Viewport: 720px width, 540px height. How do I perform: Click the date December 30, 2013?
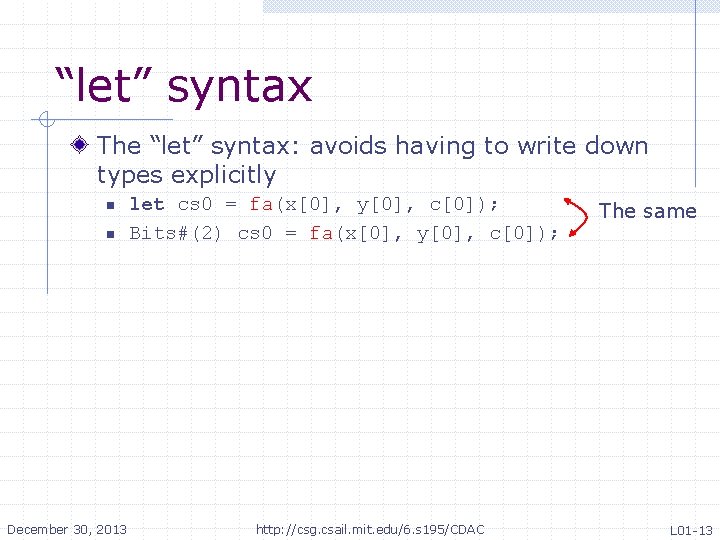click(x=67, y=529)
